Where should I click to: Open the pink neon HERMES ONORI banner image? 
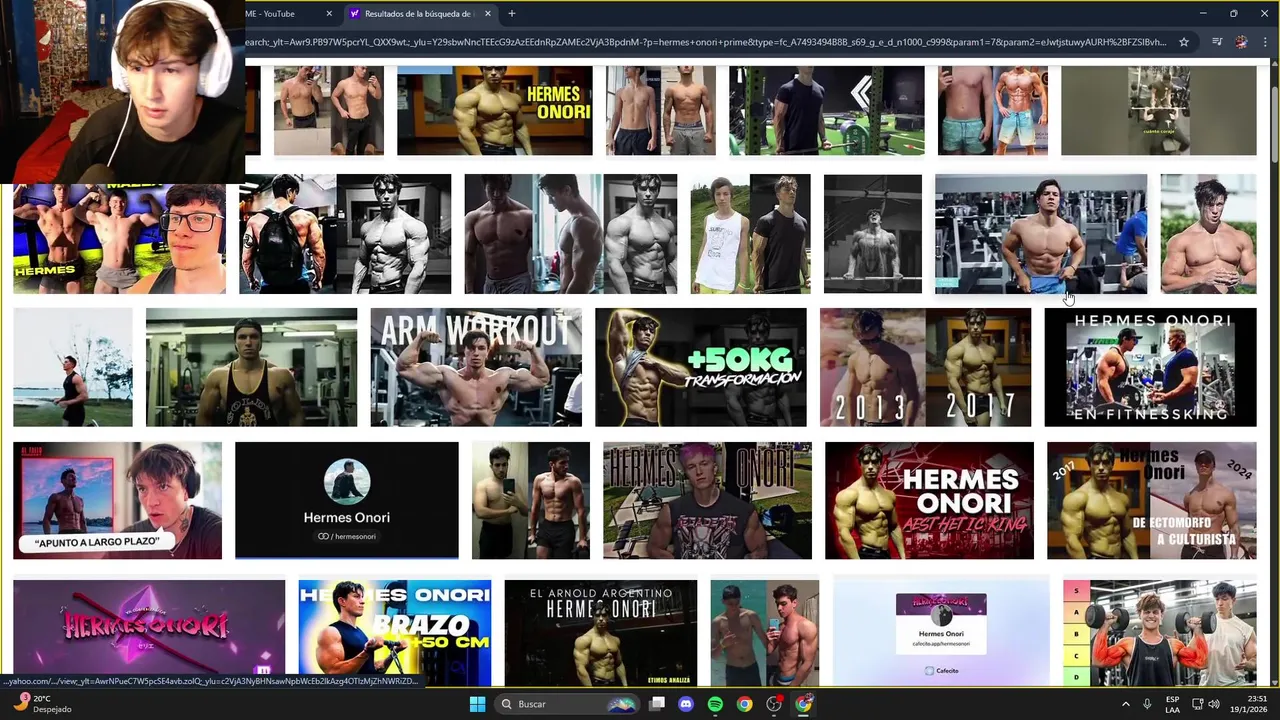coord(149,632)
